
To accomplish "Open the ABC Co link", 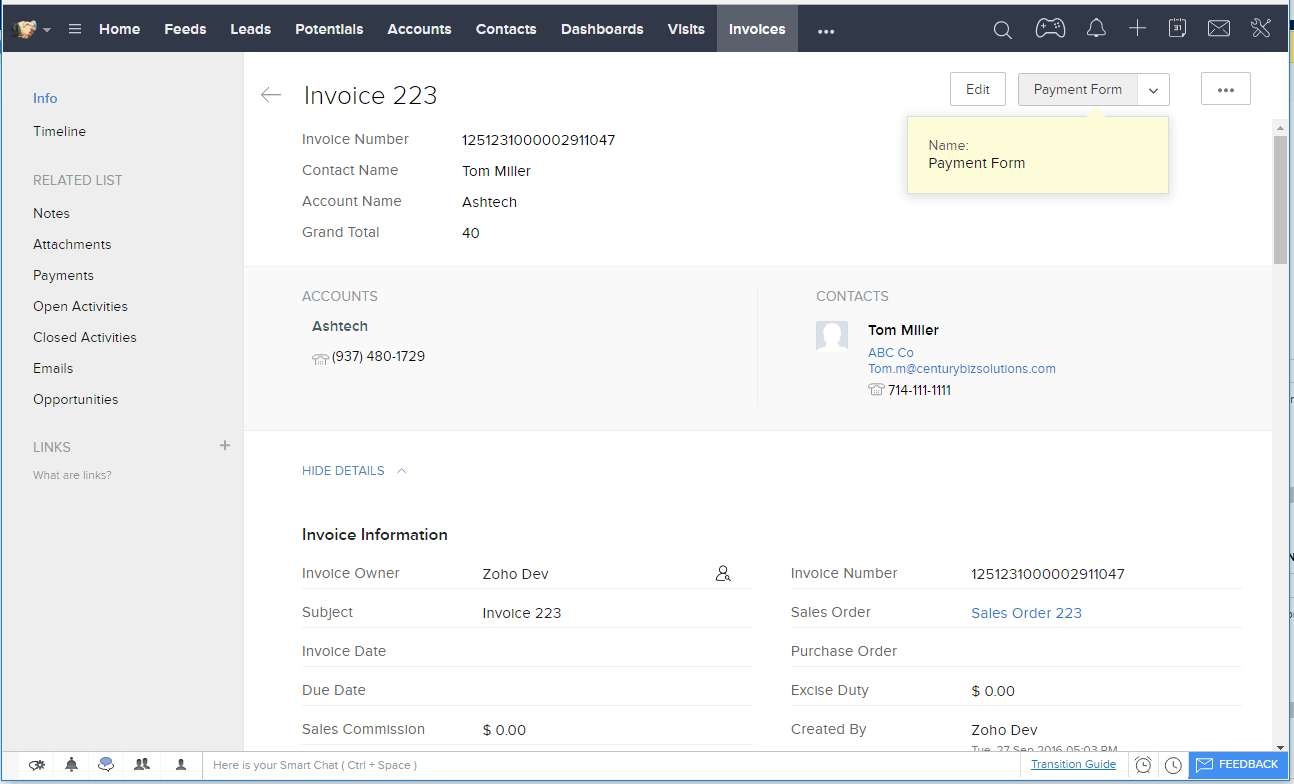I will point(891,353).
